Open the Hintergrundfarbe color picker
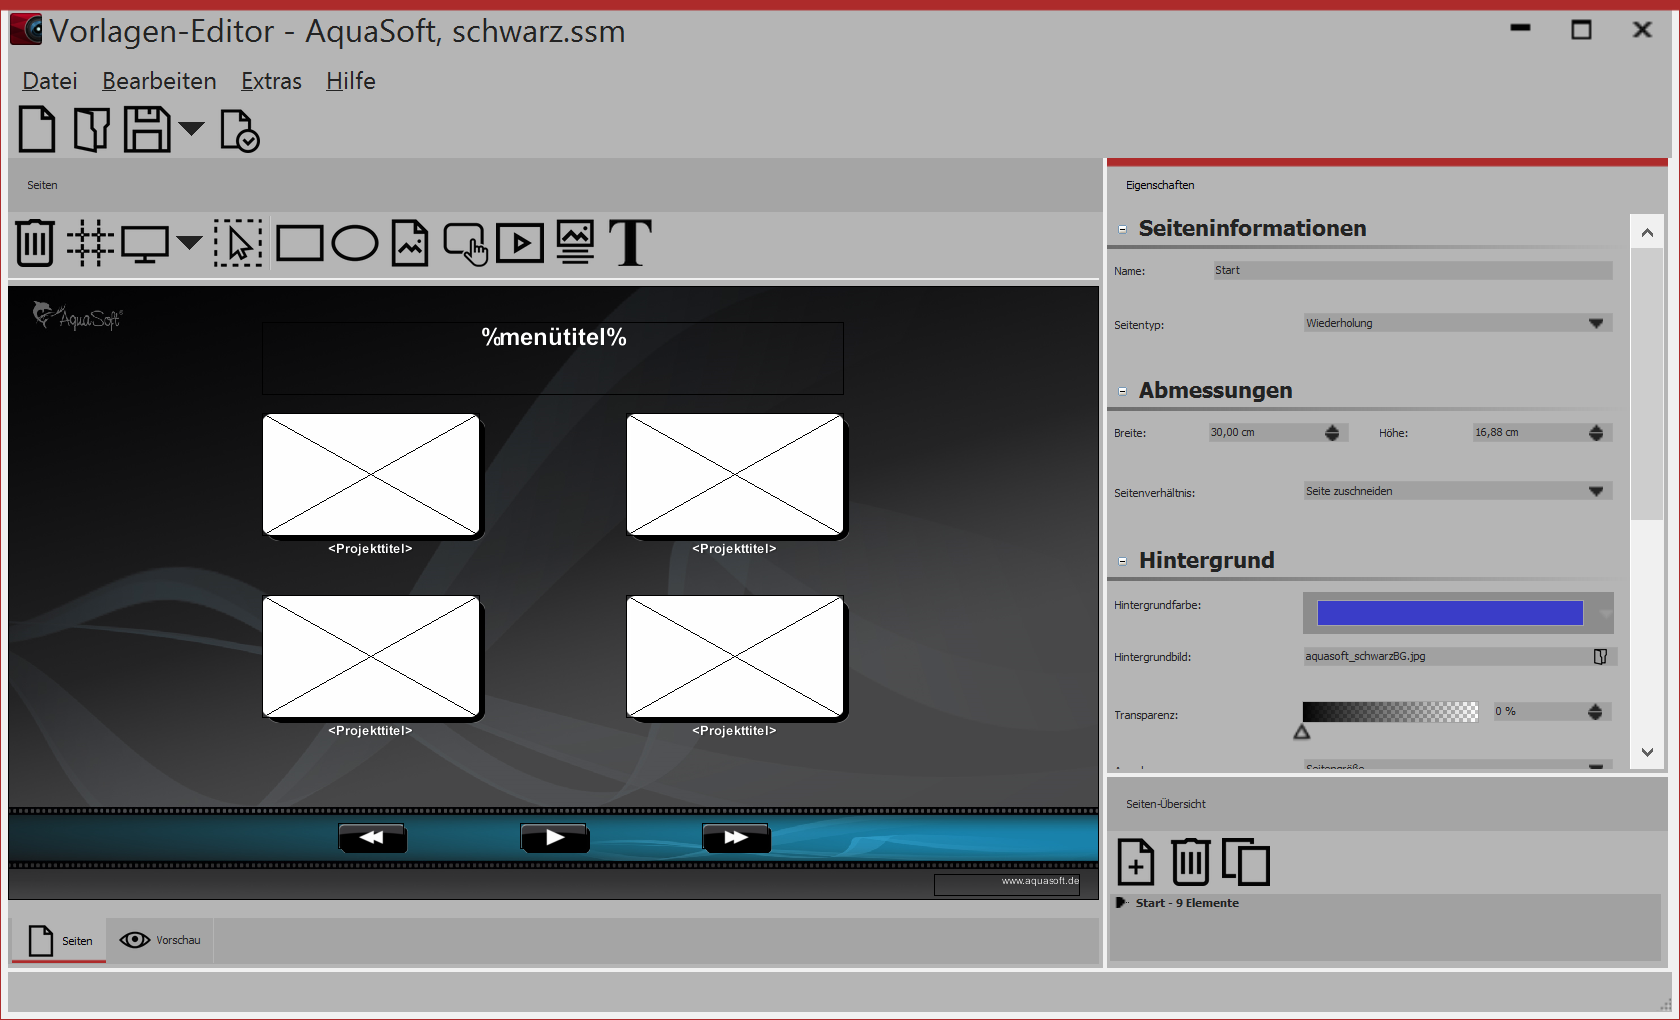The height and width of the screenshot is (1020, 1680). [1448, 612]
